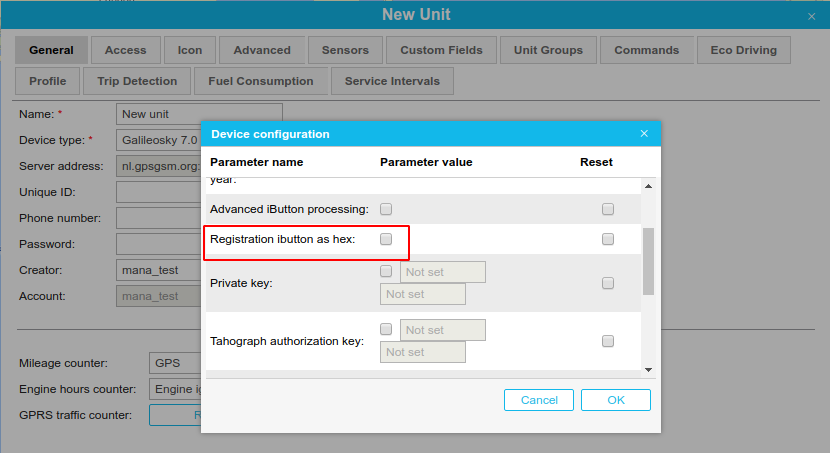Close the Device configuration dialog
This screenshot has height=453, width=830.
tap(644, 133)
